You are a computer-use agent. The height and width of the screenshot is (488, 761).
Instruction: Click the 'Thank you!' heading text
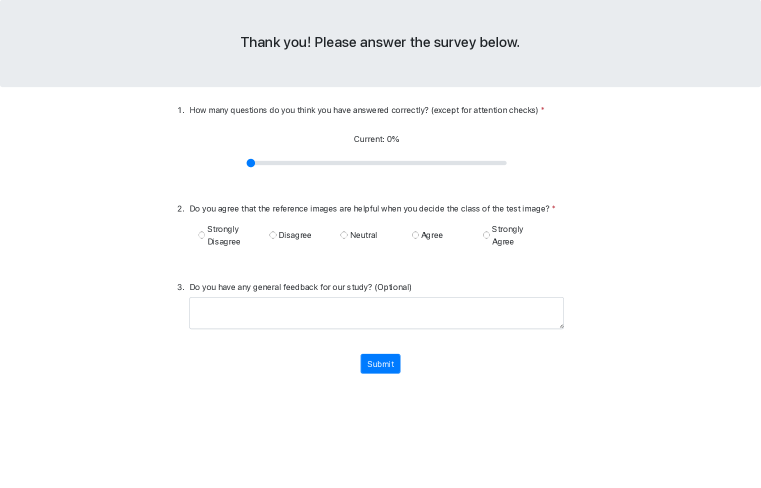(380, 42)
